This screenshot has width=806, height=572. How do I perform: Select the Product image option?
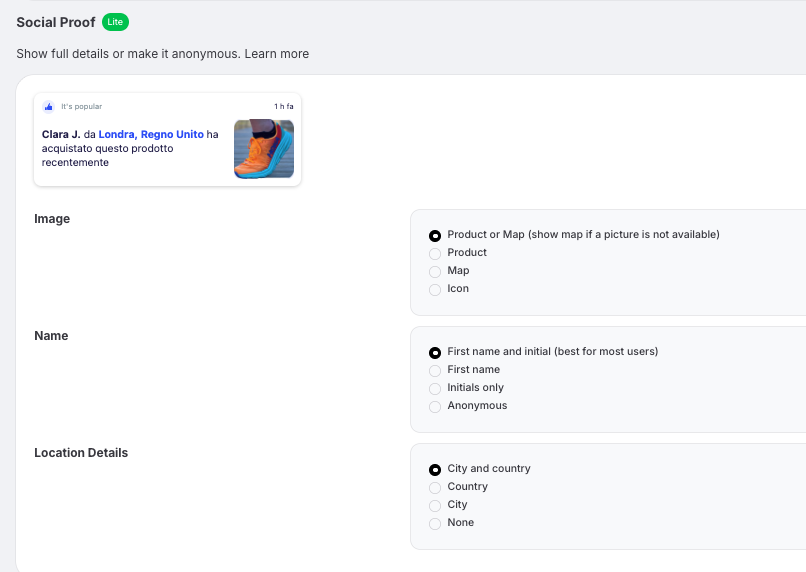coord(435,254)
